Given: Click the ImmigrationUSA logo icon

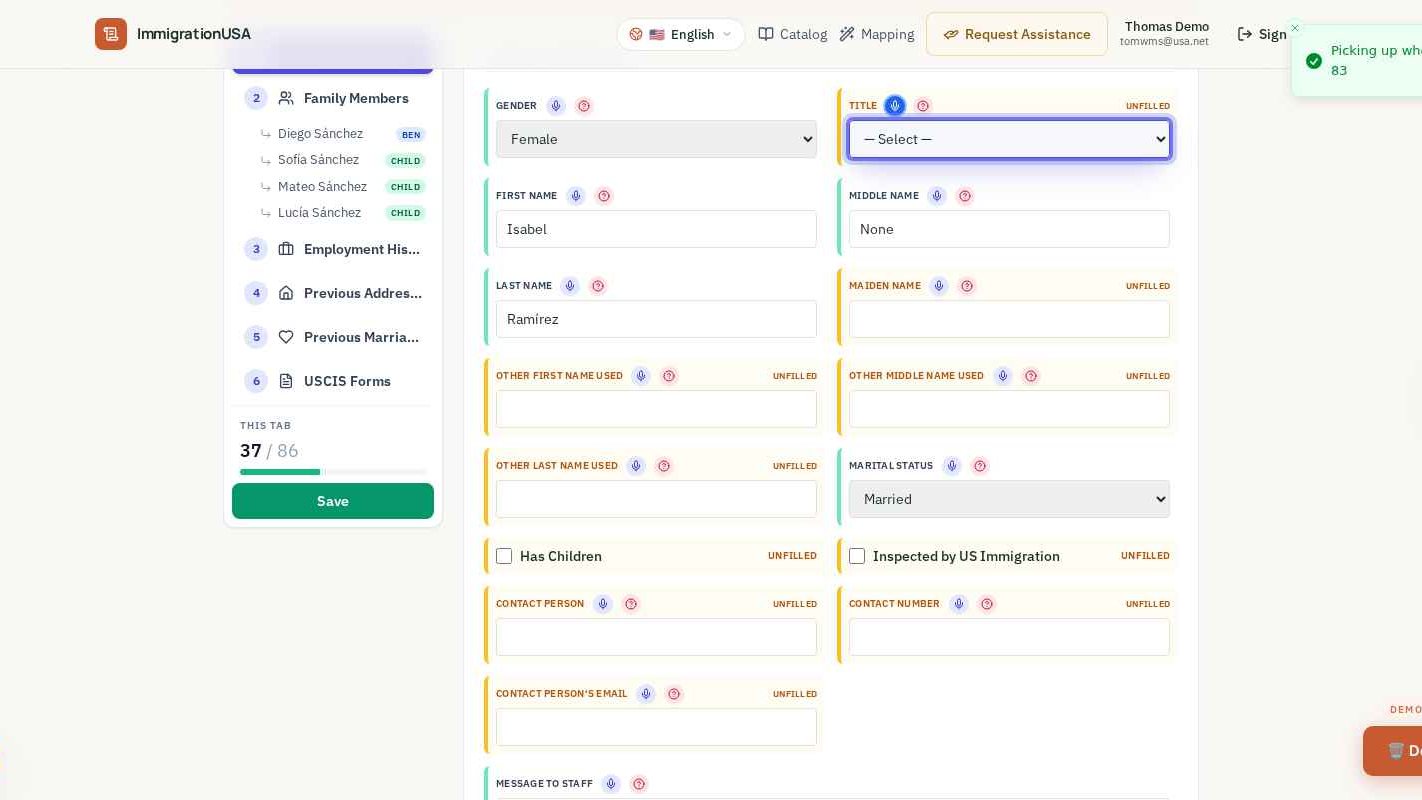Looking at the screenshot, I should [111, 34].
